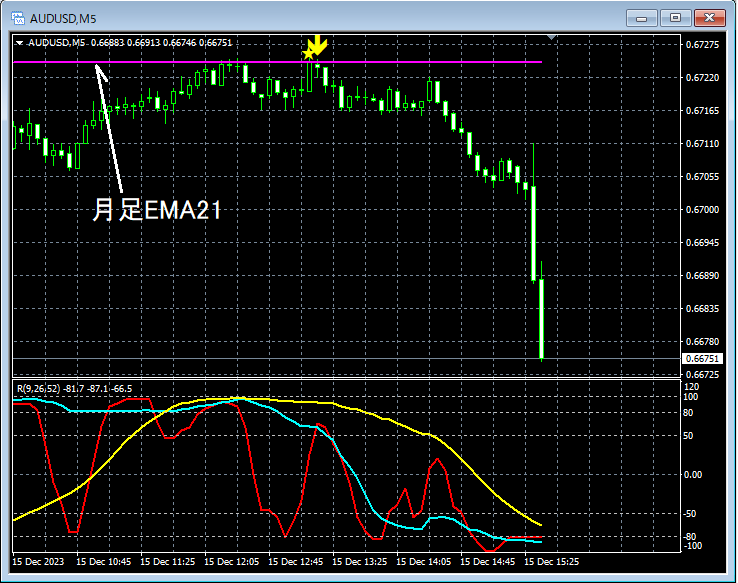Click the -80 level on indicator scale
Image resolution: width=738 pixels, height=583 pixels.
pos(690,537)
